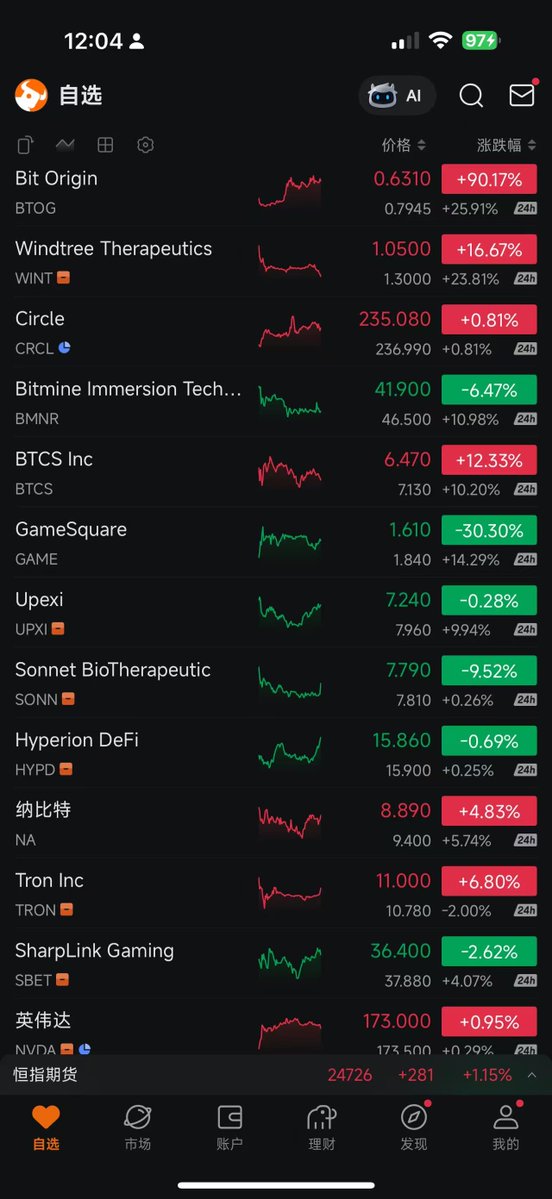Image resolution: width=552 pixels, height=1199 pixels.
Task: Switch to the chart trend view icon
Action: click(65, 145)
